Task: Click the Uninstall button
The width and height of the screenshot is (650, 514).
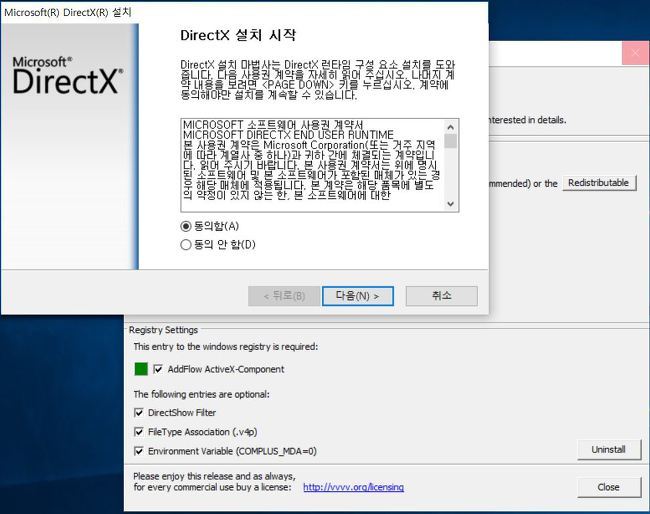Action: (609, 450)
